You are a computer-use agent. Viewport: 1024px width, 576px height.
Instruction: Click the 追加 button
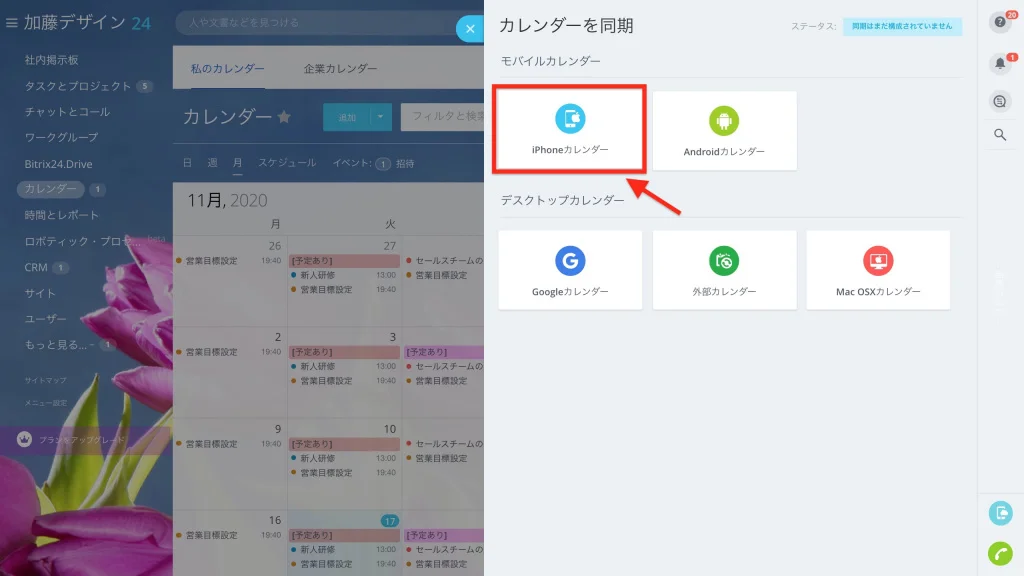click(x=347, y=118)
